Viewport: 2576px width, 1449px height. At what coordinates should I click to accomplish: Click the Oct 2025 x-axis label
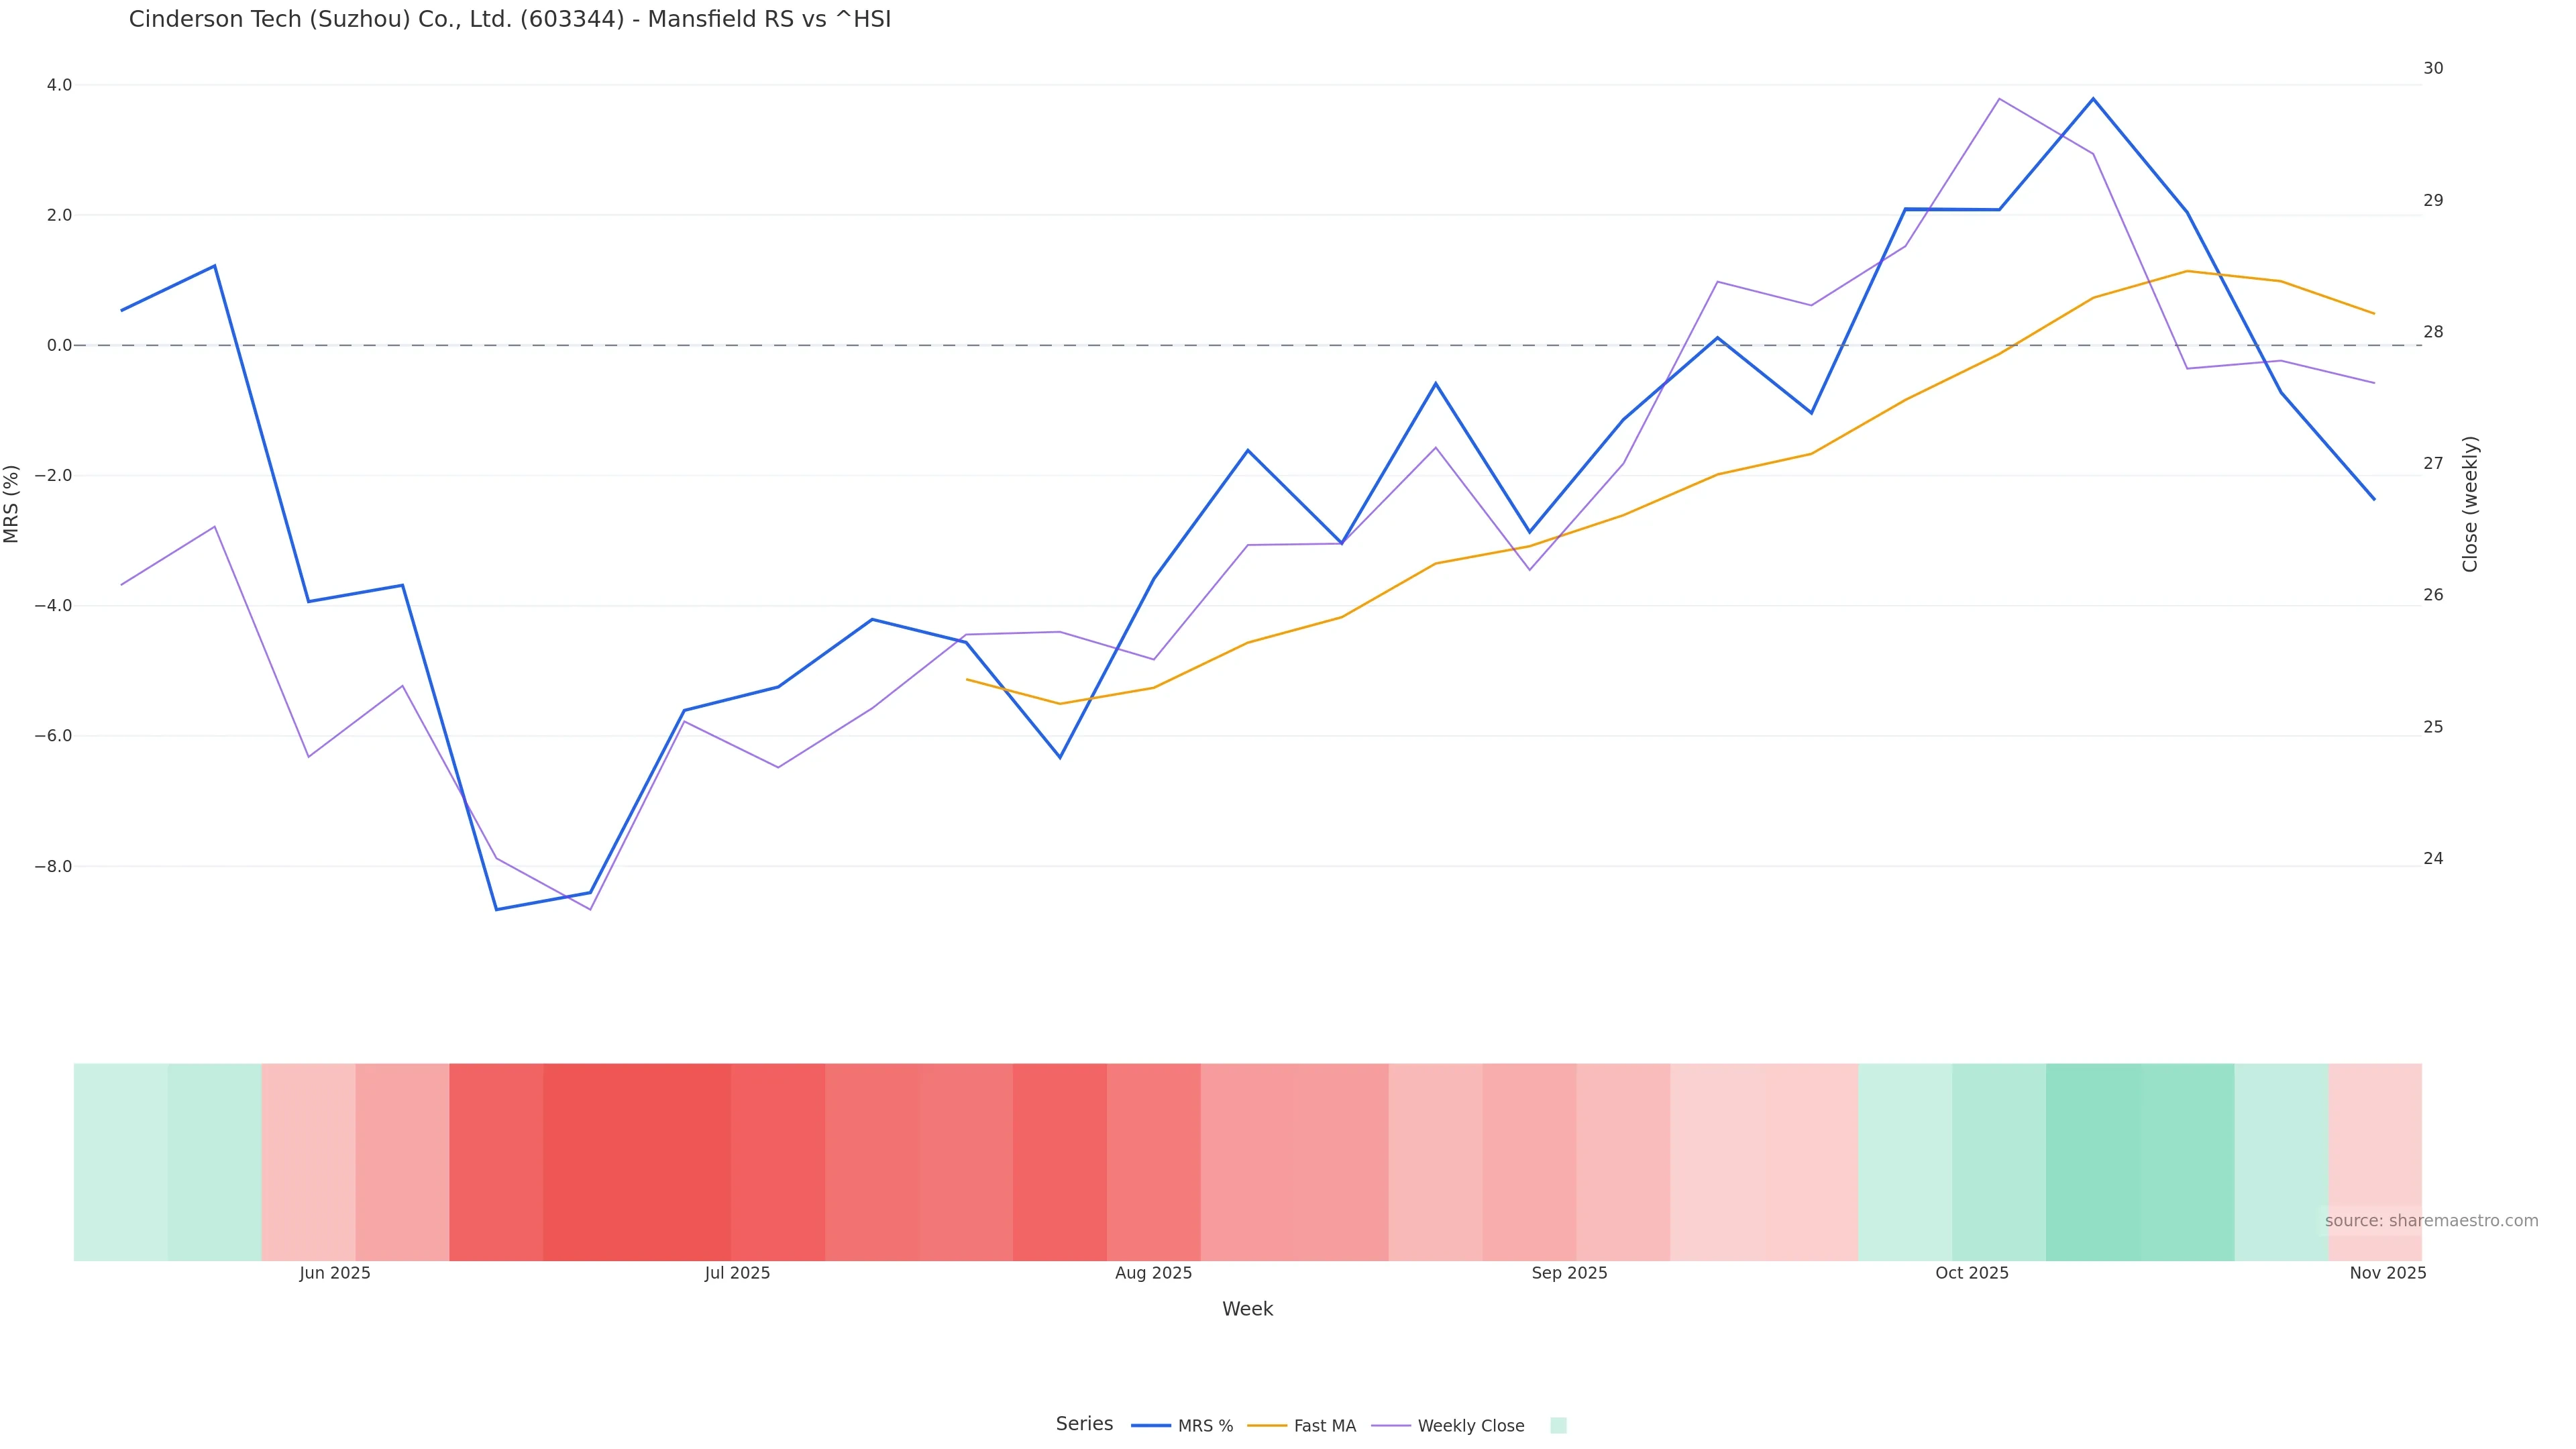click(1971, 1273)
